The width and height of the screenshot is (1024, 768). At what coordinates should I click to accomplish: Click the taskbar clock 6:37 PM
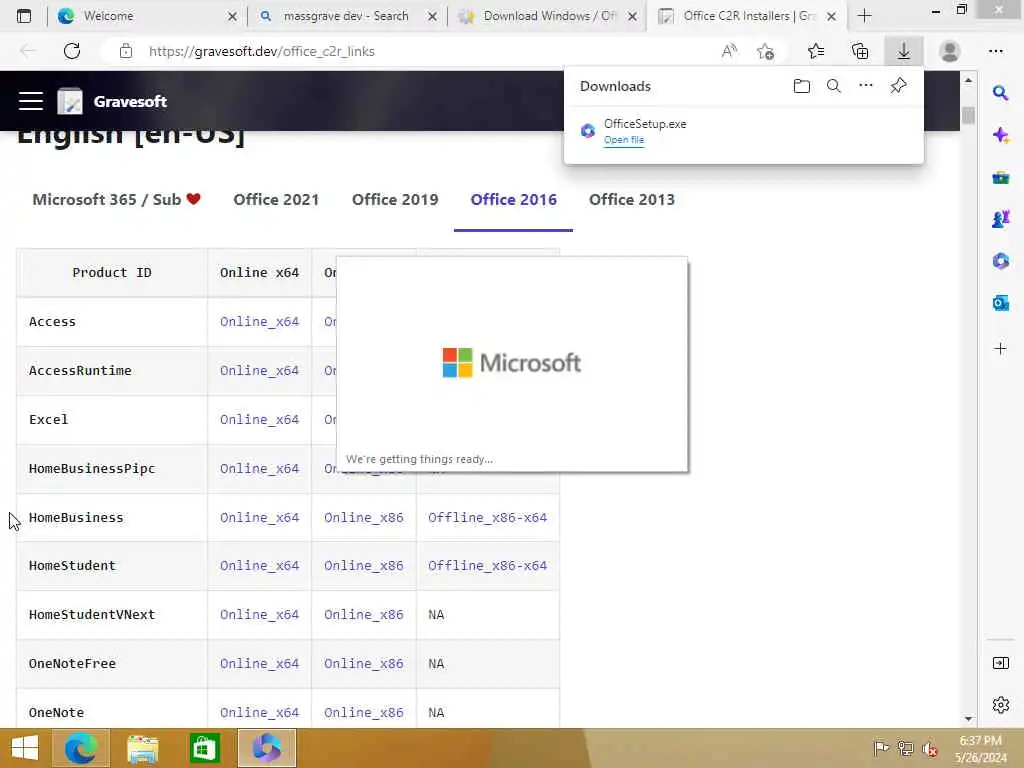click(980, 748)
